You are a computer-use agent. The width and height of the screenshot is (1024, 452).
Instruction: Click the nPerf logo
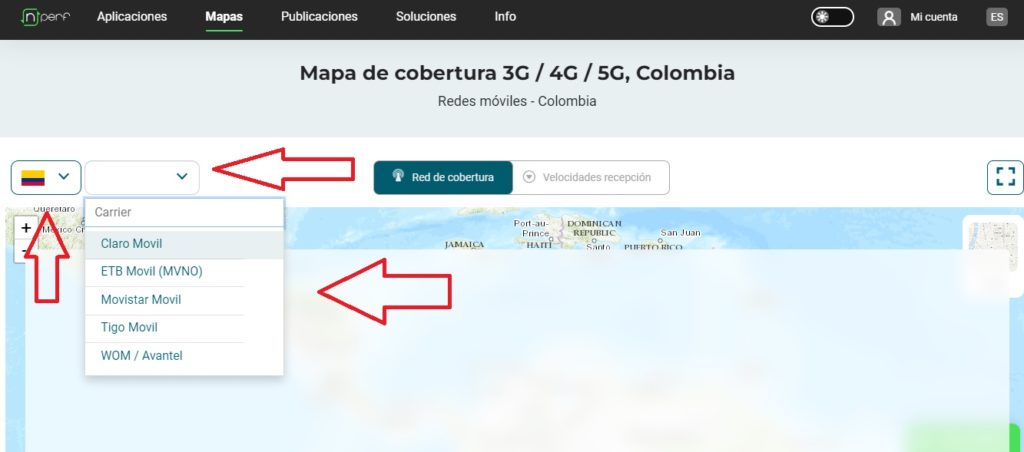[45, 17]
